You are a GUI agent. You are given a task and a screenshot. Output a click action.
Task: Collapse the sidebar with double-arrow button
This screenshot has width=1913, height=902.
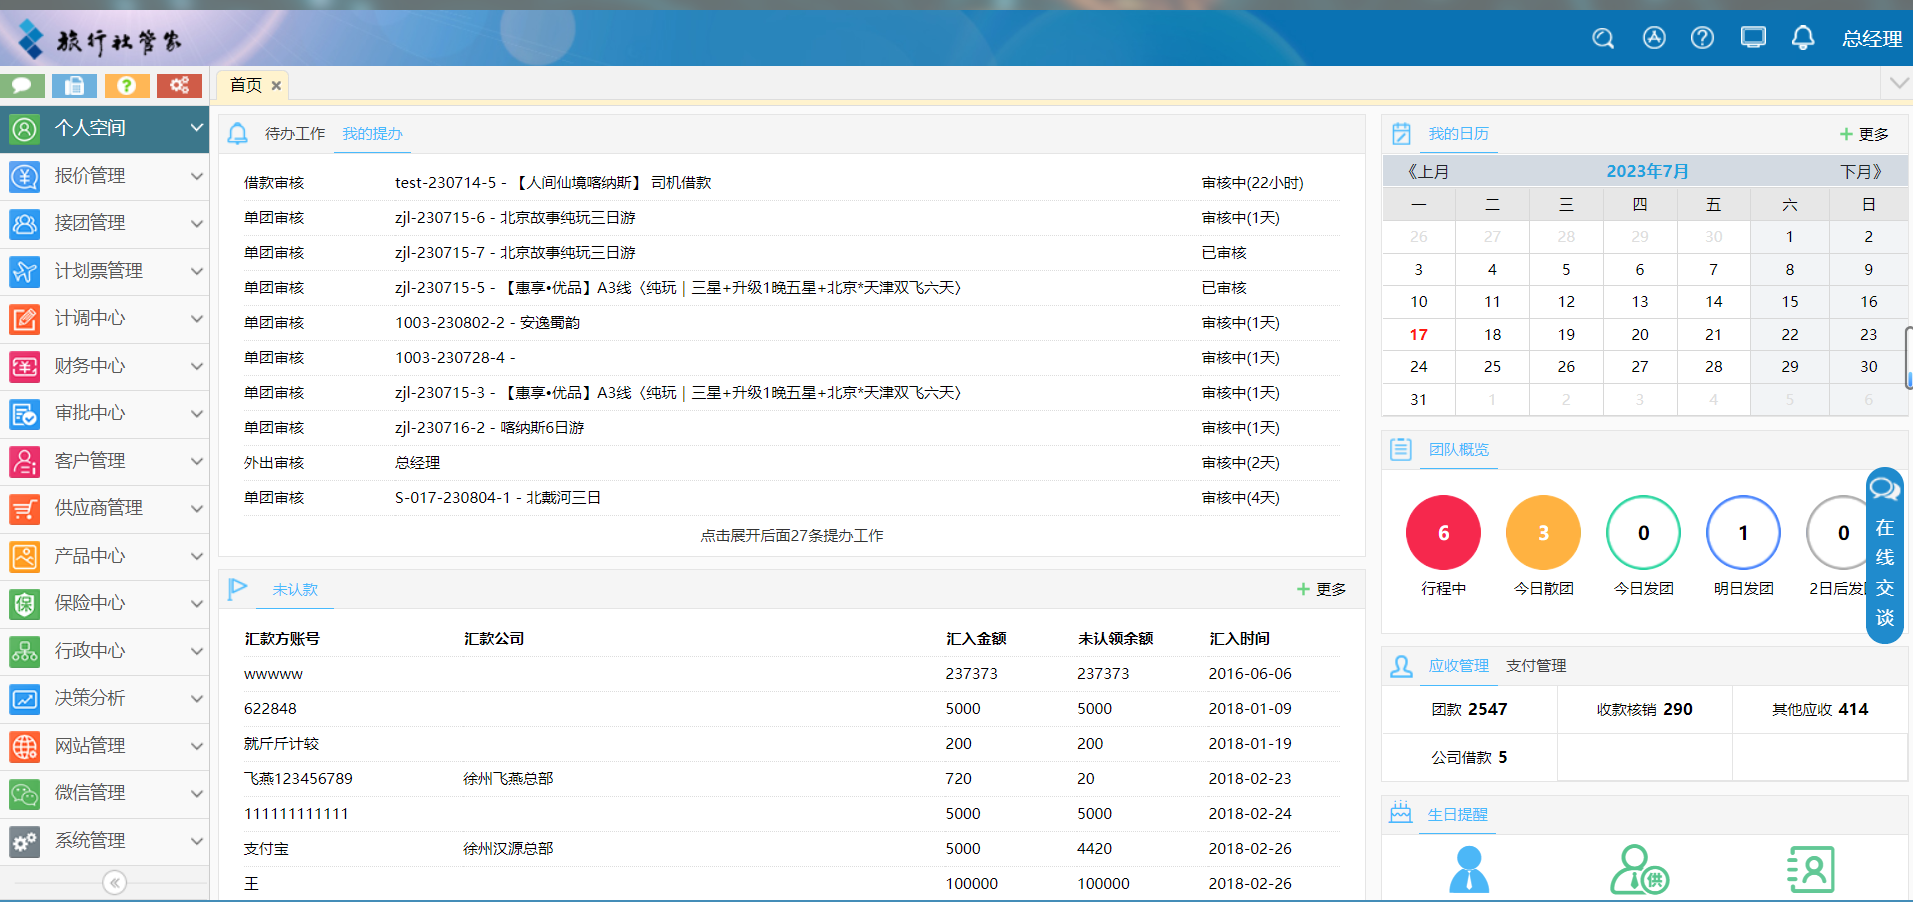tap(115, 882)
